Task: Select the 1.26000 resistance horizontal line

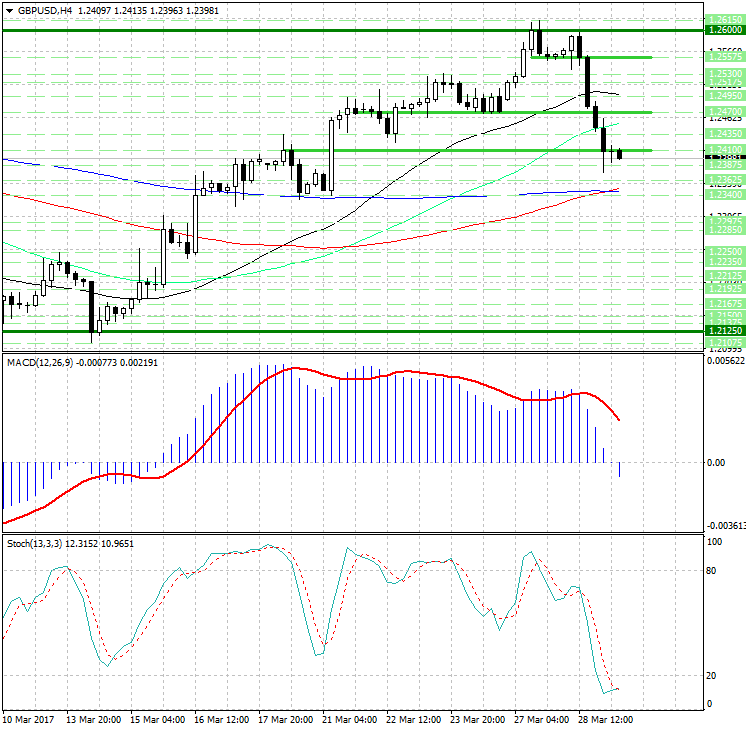Action: [353, 30]
